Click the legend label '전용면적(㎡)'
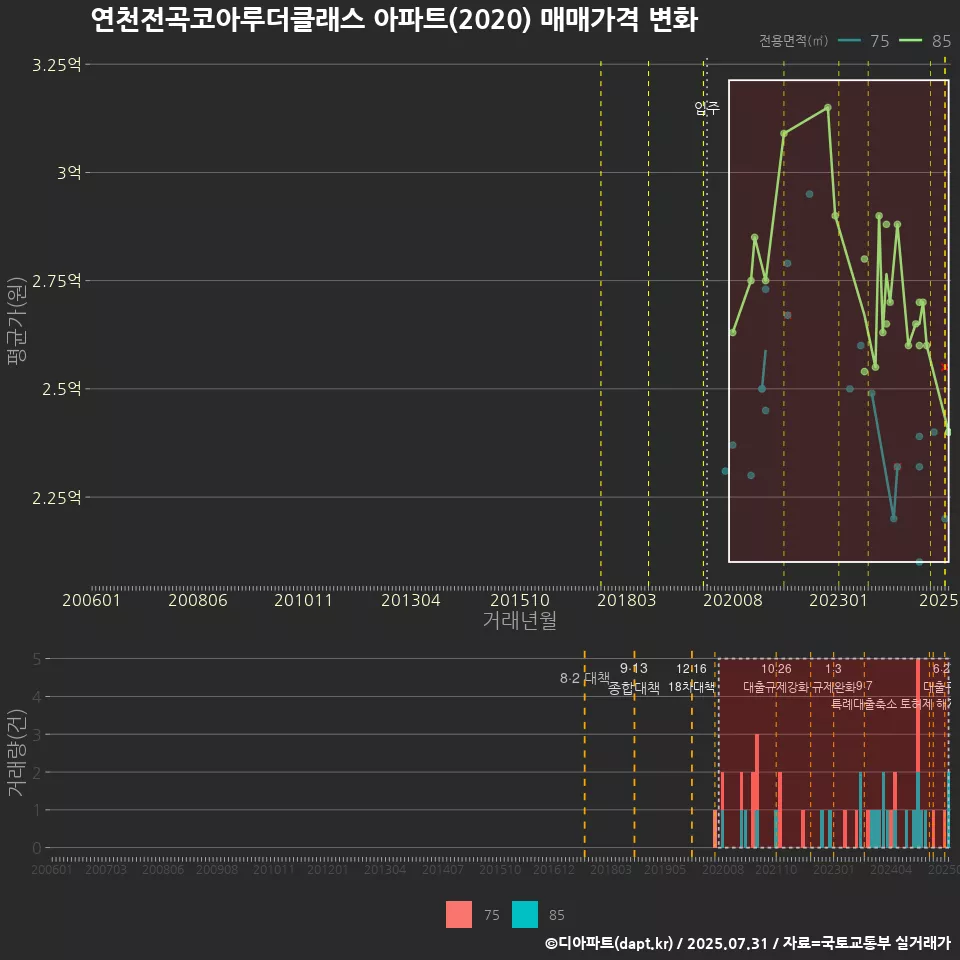Screen dimensions: 960x960 pyautogui.click(x=793, y=40)
